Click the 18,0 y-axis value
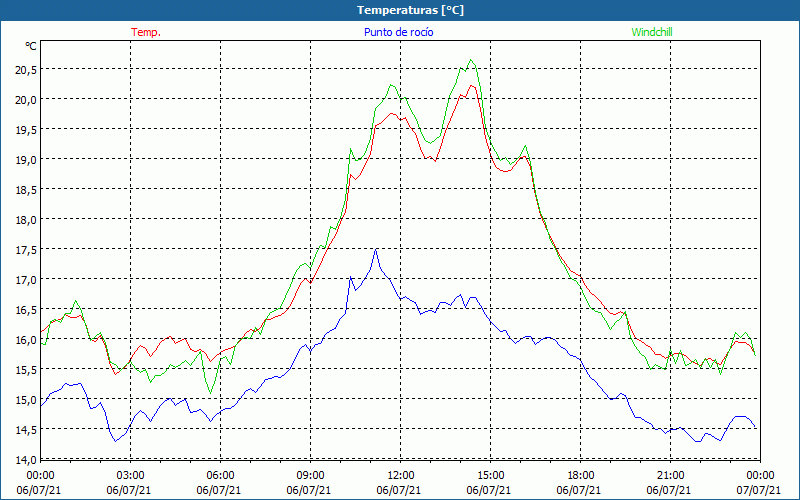 tap(26, 220)
